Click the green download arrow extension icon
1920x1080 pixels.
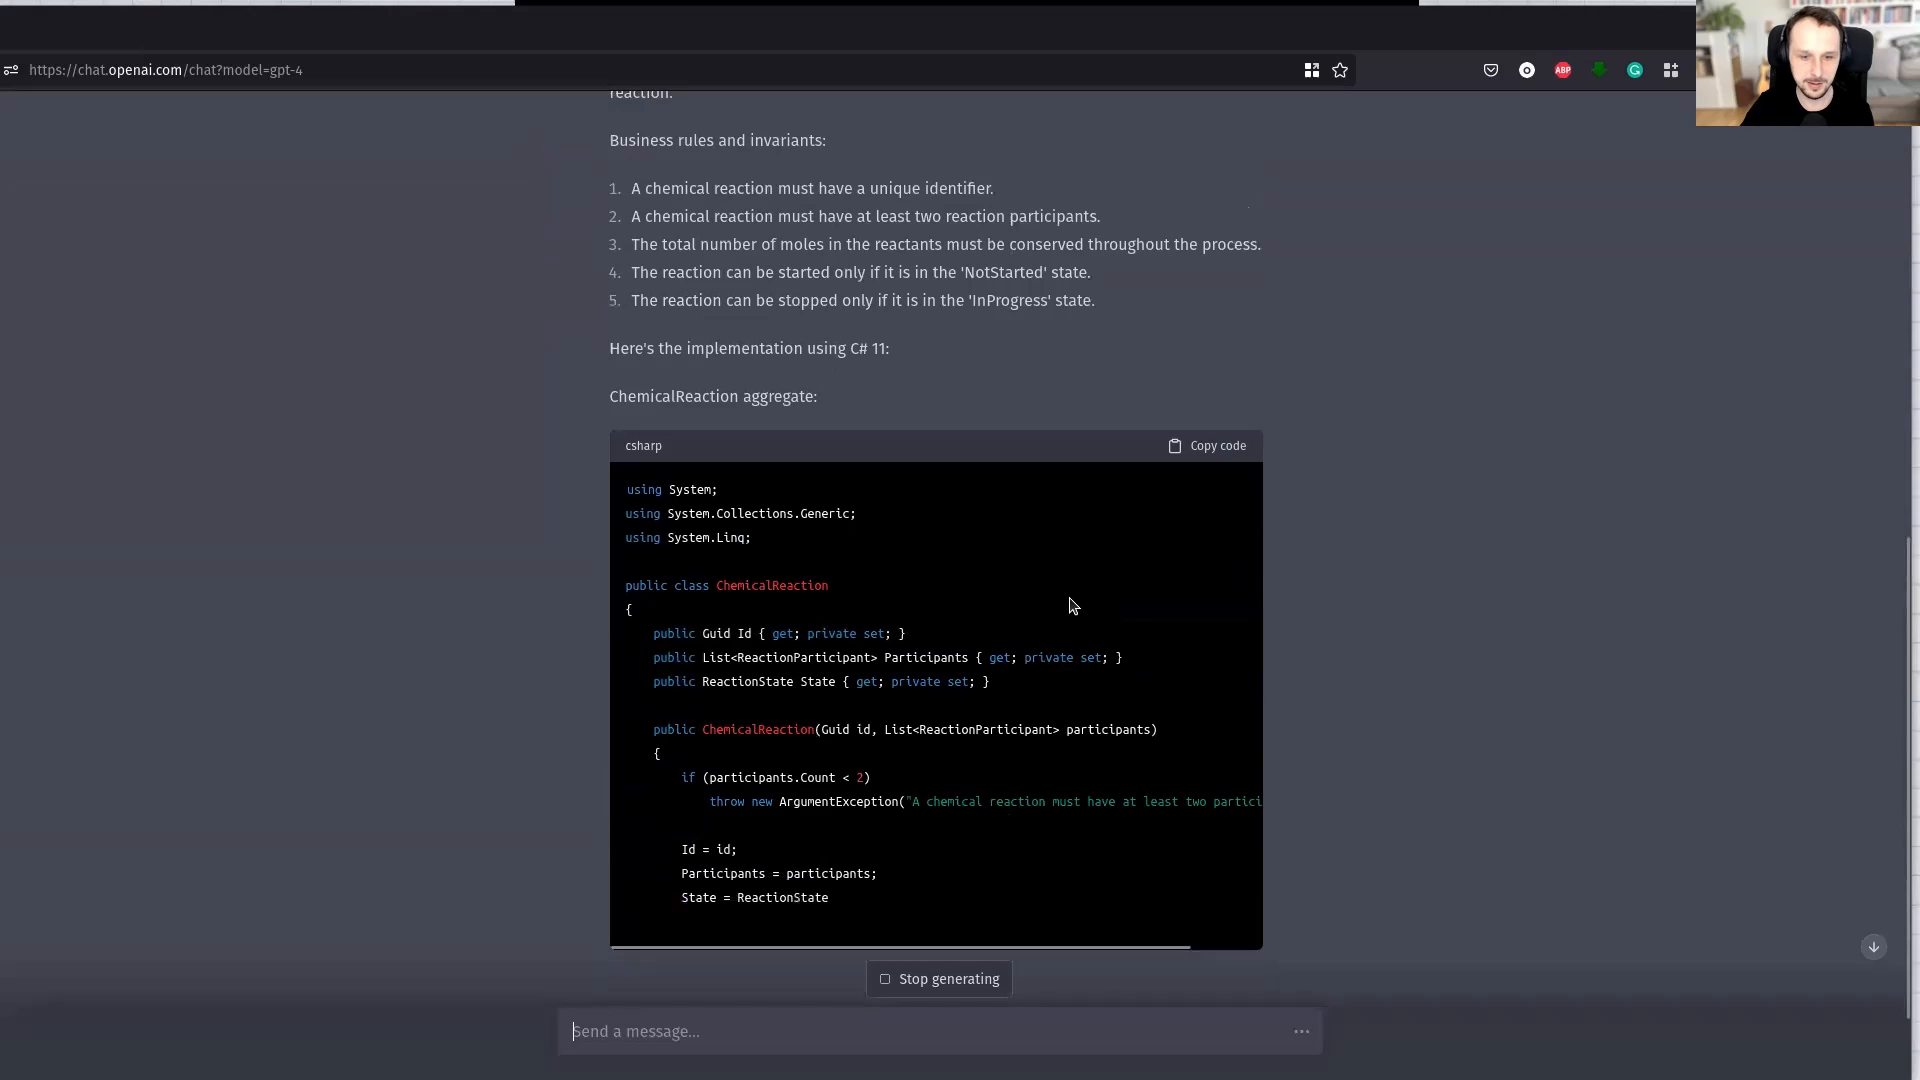point(1599,70)
